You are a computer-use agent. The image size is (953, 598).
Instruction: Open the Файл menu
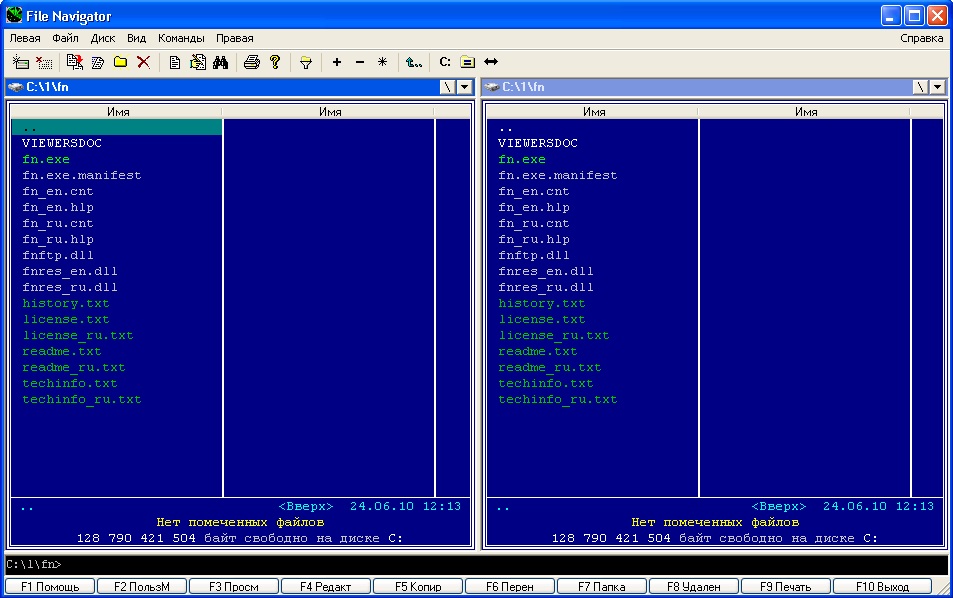tap(65, 38)
